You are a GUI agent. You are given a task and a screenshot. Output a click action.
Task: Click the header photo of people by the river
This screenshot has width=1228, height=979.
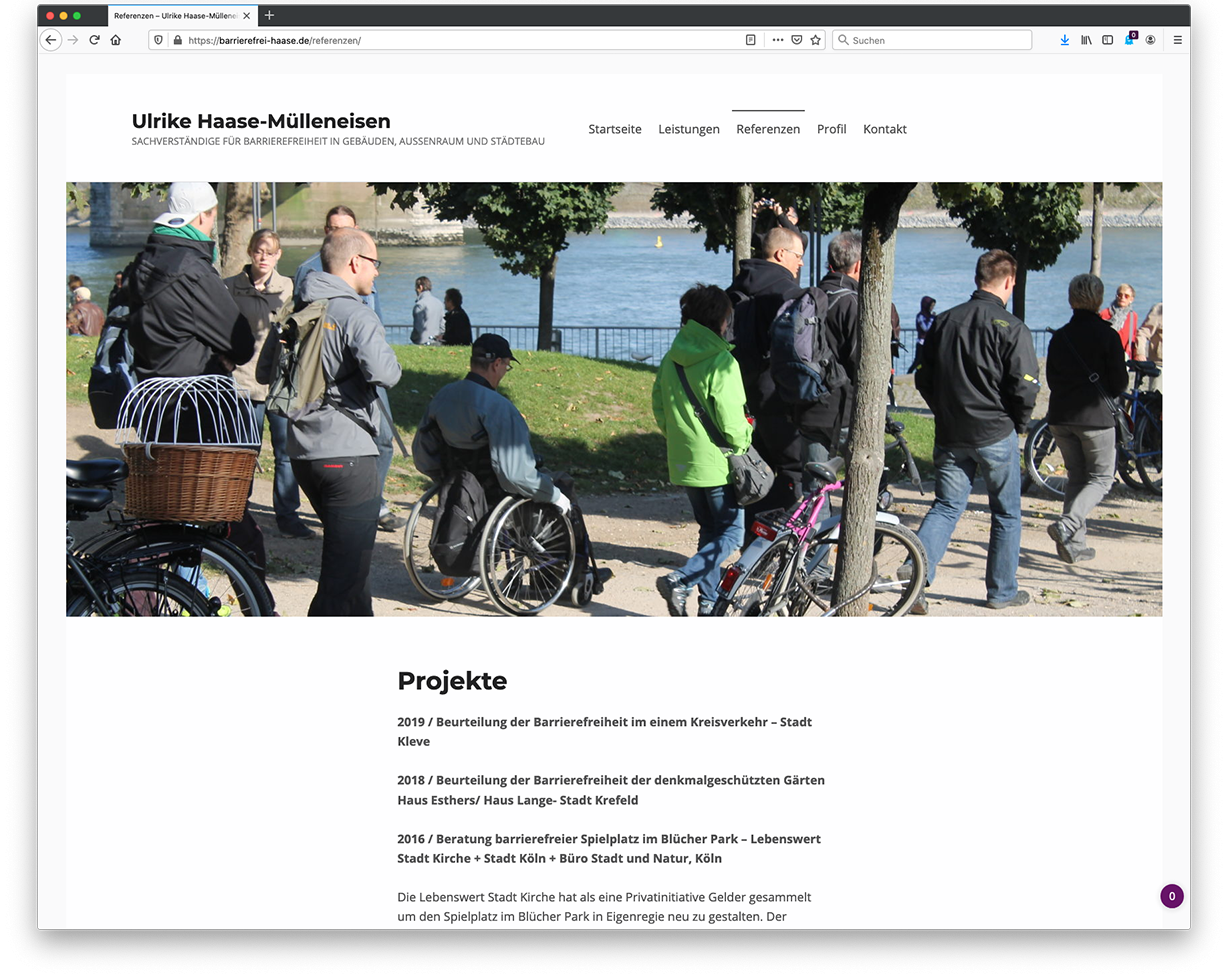[614, 399]
